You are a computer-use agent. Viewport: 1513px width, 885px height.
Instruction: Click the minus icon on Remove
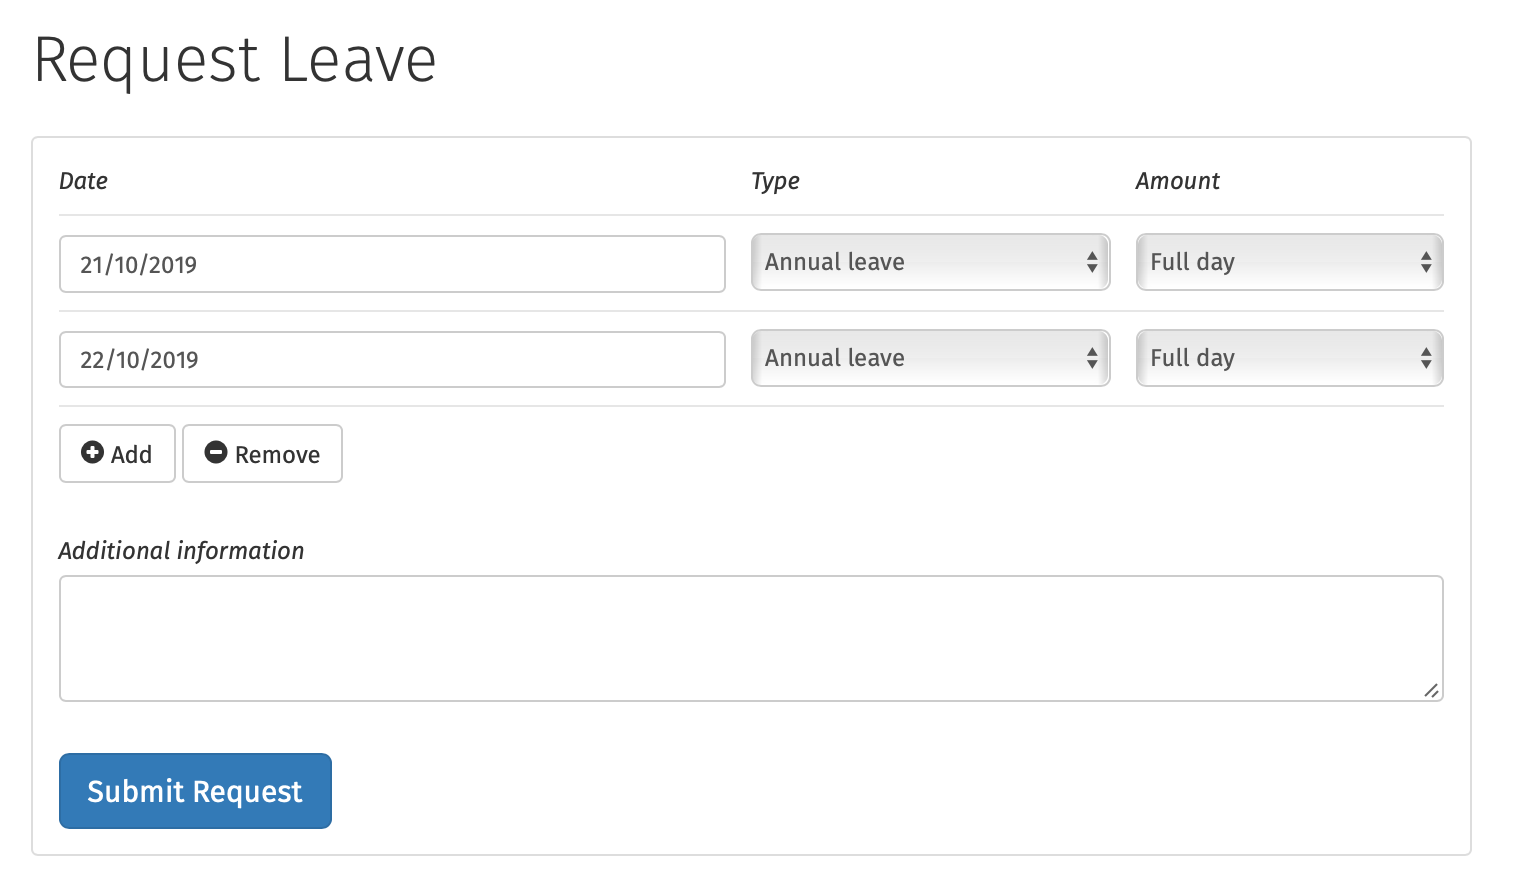pos(216,453)
